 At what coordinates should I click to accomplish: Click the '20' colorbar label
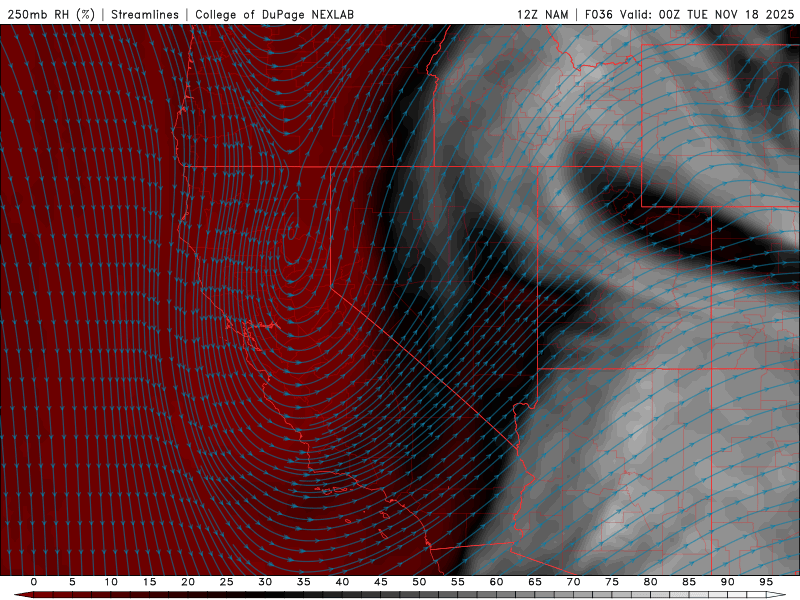click(x=188, y=582)
